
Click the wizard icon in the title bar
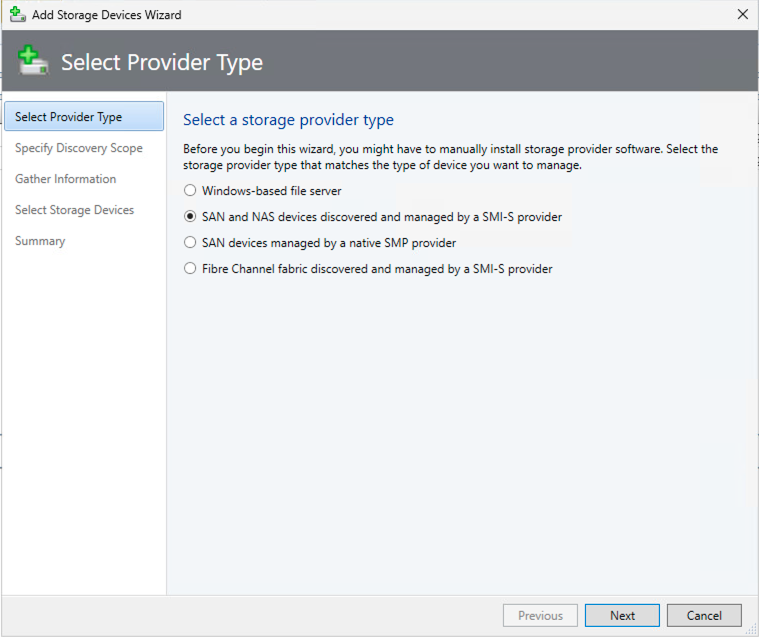click(x=17, y=15)
